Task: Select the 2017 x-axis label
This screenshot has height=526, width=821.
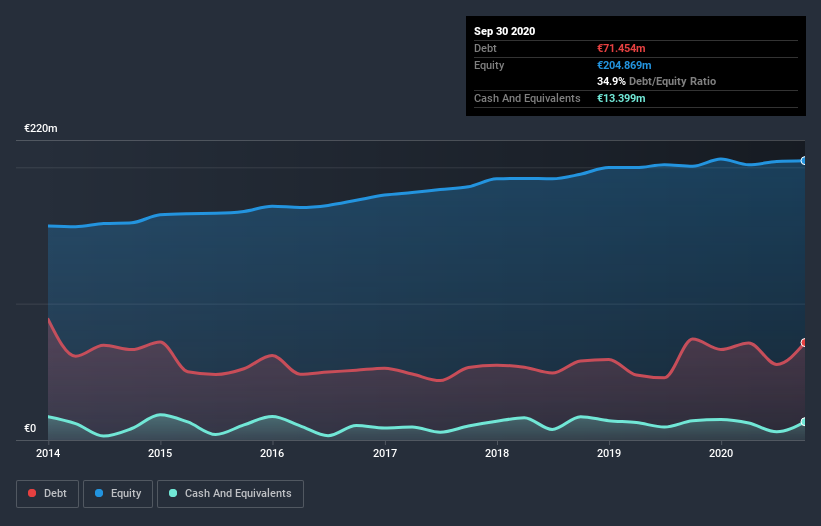Action: [x=384, y=454]
